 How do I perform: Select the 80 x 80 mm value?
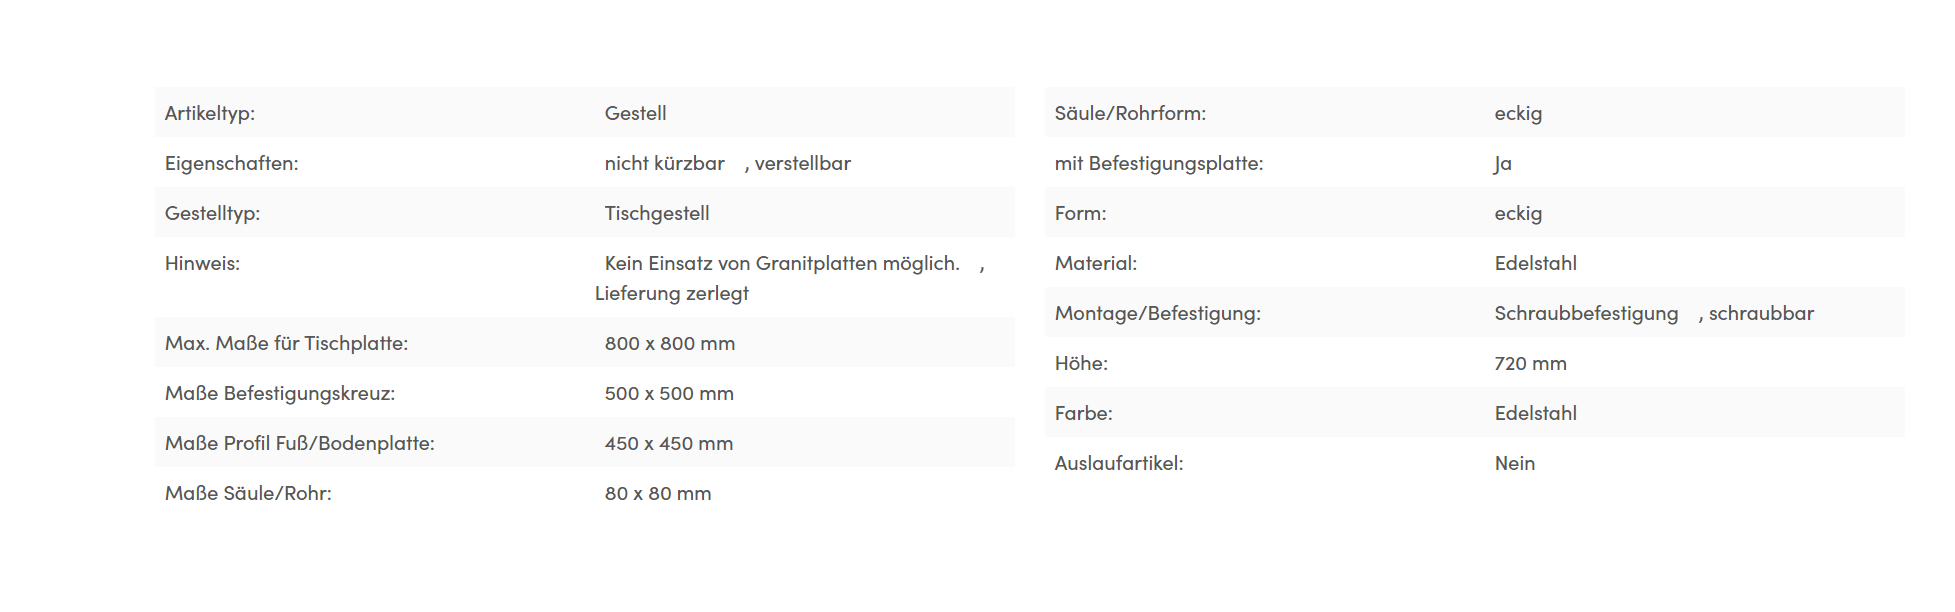pos(658,493)
